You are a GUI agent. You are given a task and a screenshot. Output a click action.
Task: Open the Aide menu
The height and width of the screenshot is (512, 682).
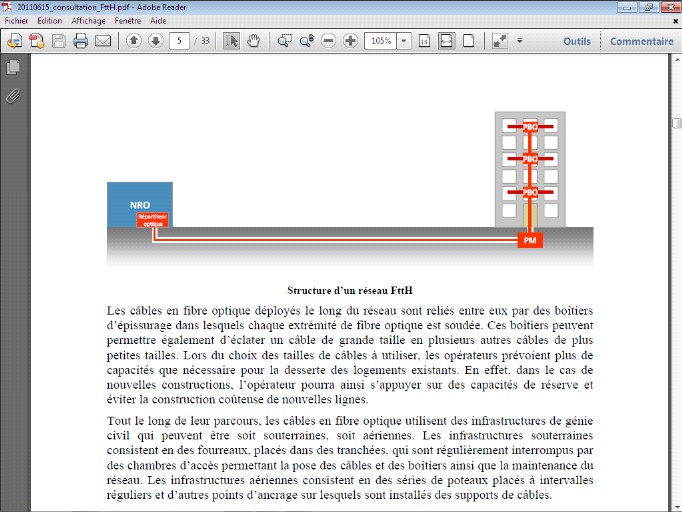click(158, 21)
